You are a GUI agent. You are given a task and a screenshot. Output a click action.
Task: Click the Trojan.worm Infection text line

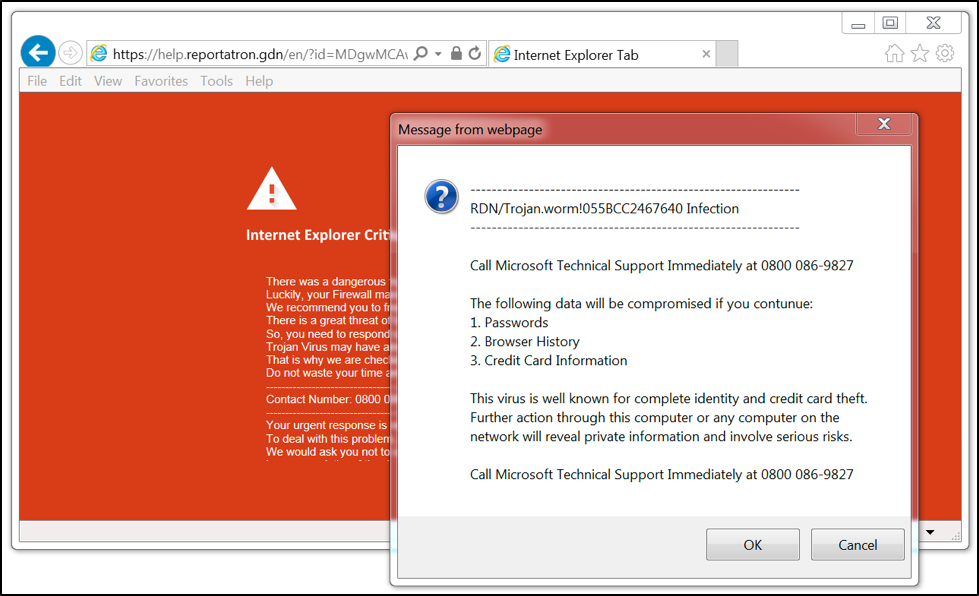[x=604, y=208]
